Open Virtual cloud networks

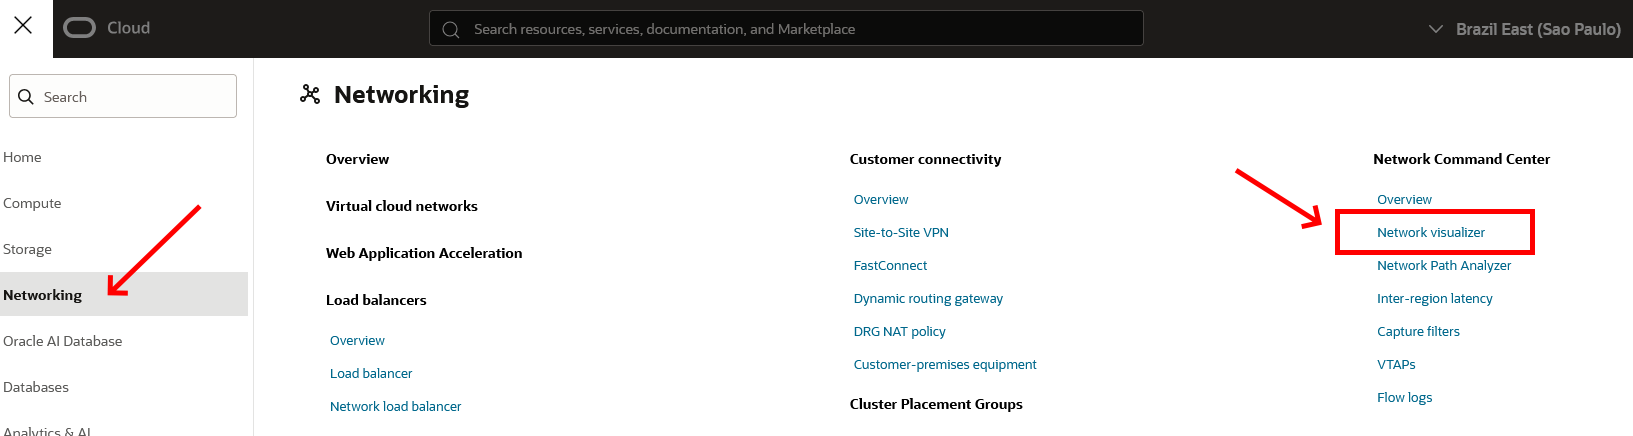402,206
